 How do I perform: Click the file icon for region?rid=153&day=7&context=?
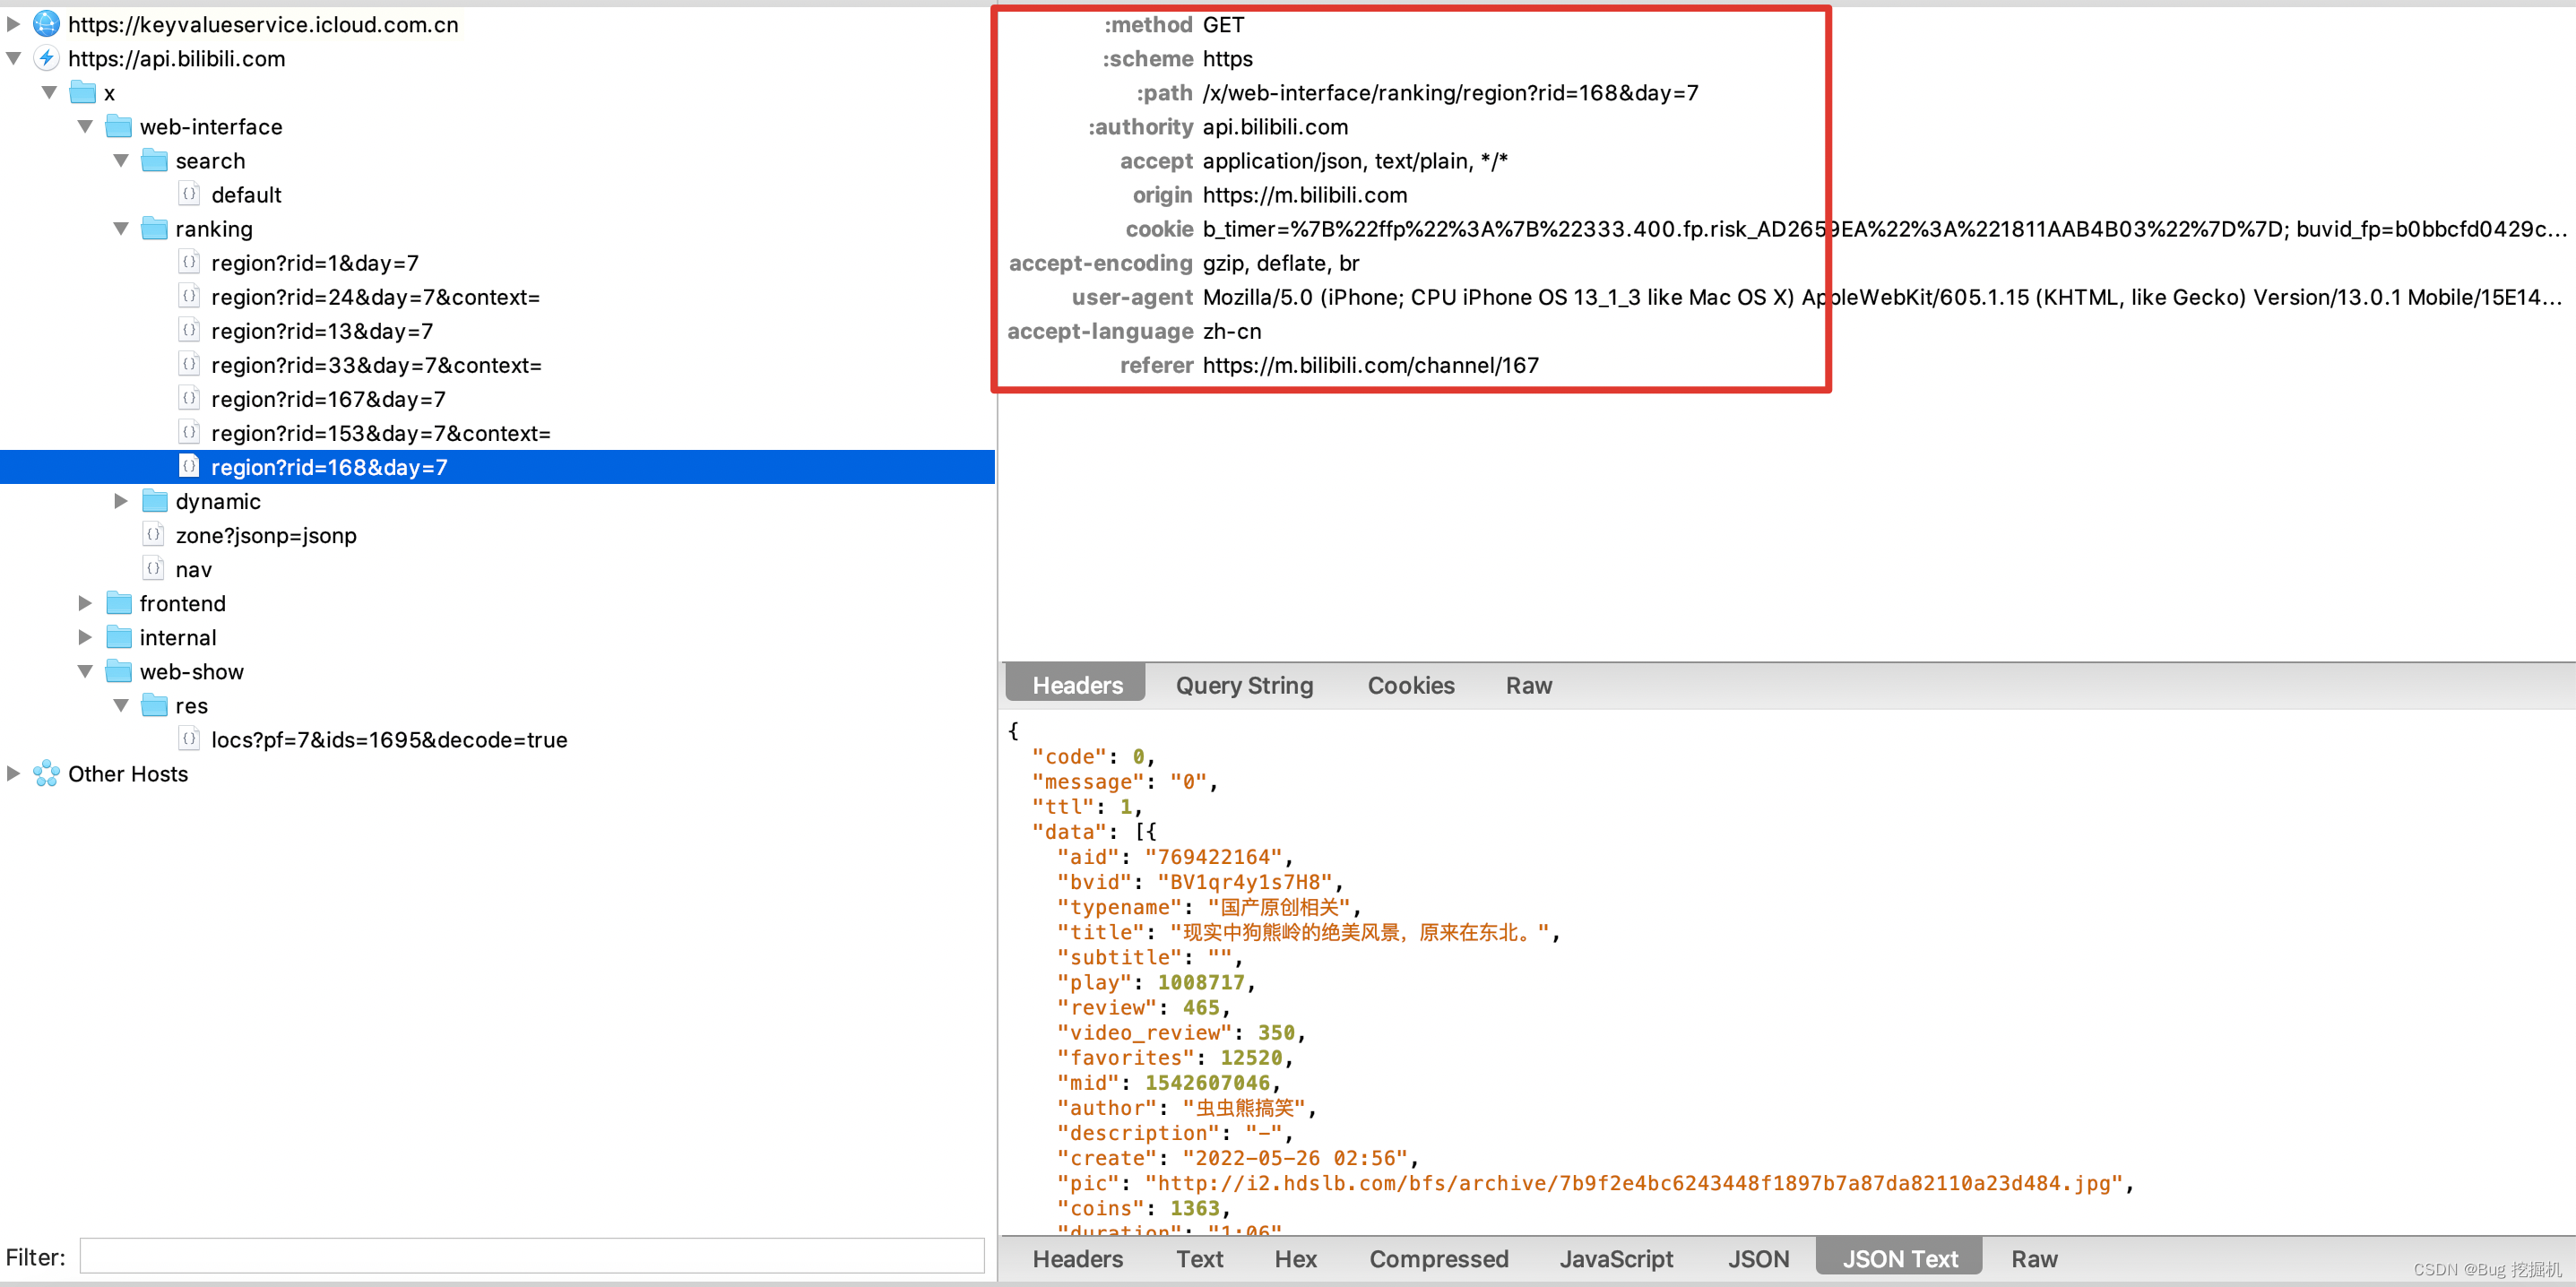pyautogui.click(x=189, y=432)
